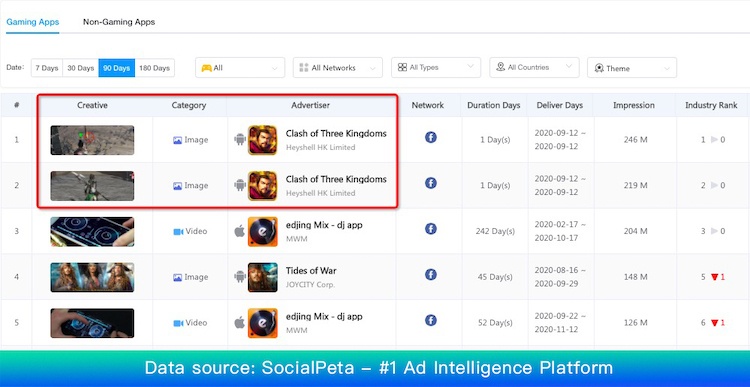
Task: Click edjing Mix app icon in row 3
Action: (263, 232)
